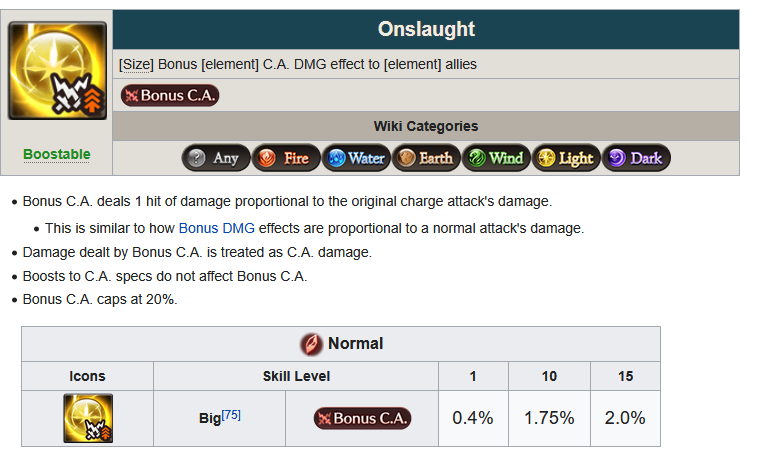Screen dimensions: 759x455
Task: Click the 2.0% value at level 15
Action: [x=625, y=418]
